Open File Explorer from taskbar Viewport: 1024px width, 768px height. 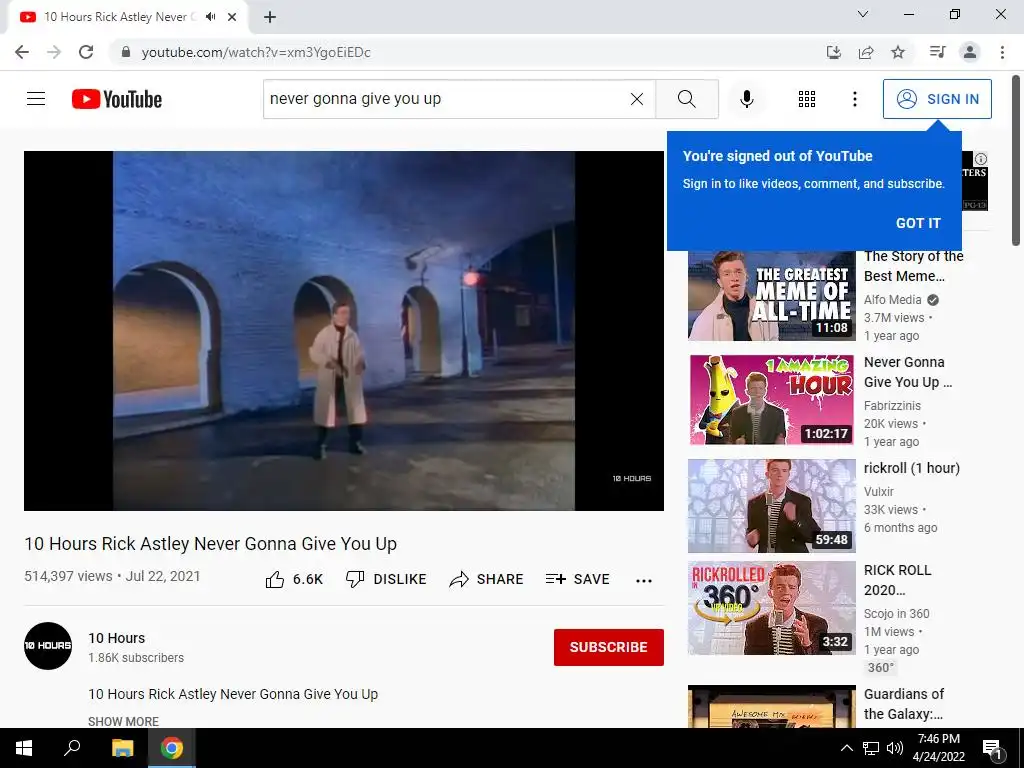122,748
